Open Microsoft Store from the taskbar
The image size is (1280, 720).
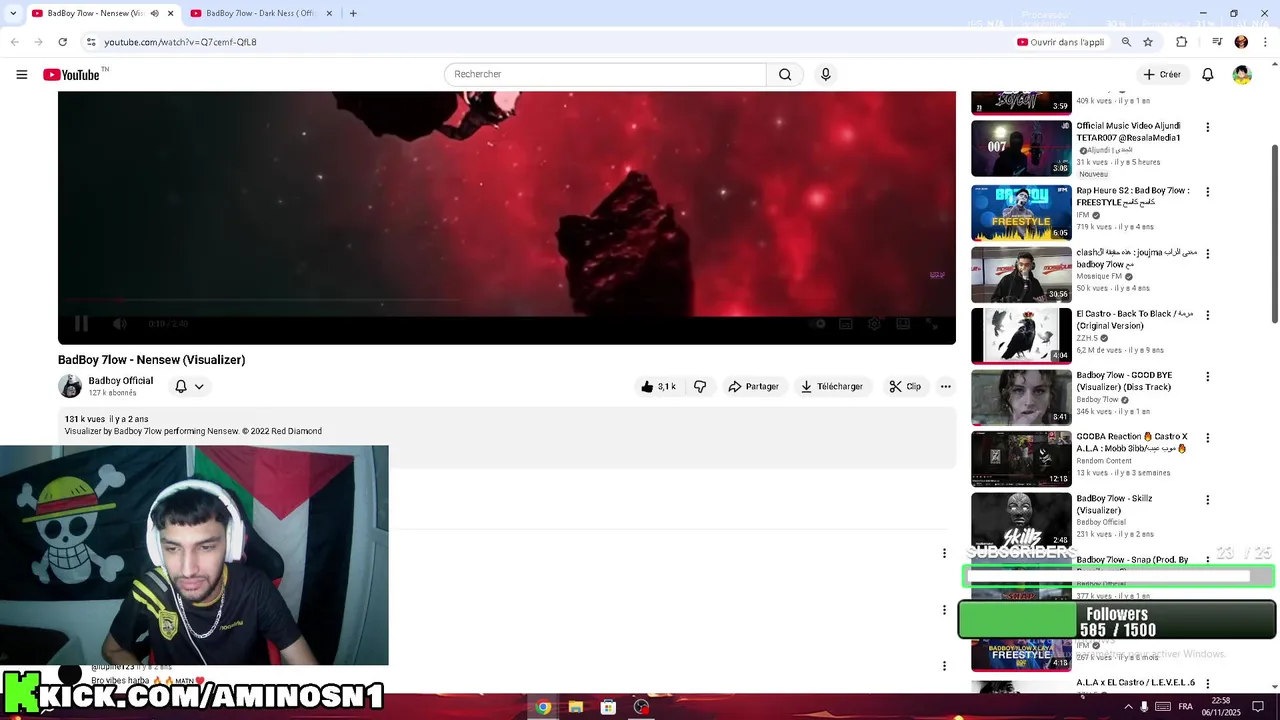[x=608, y=707]
